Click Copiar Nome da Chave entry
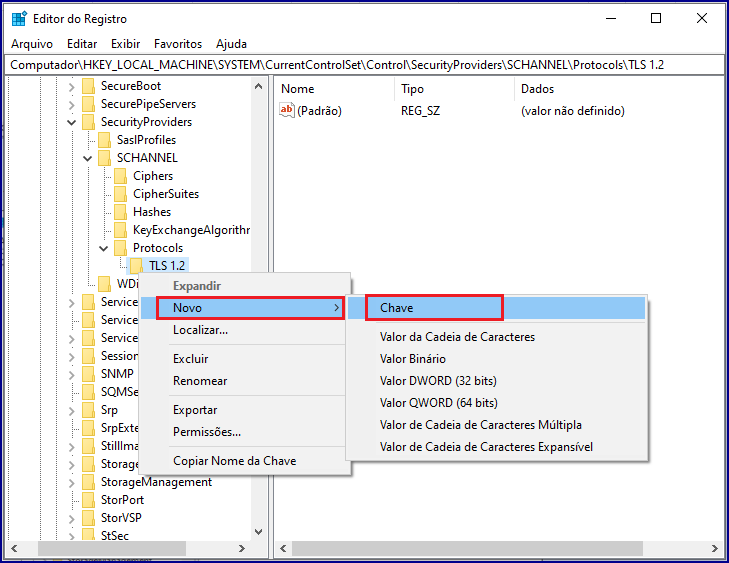The width and height of the screenshot is (729, 563). pos(234,461)
